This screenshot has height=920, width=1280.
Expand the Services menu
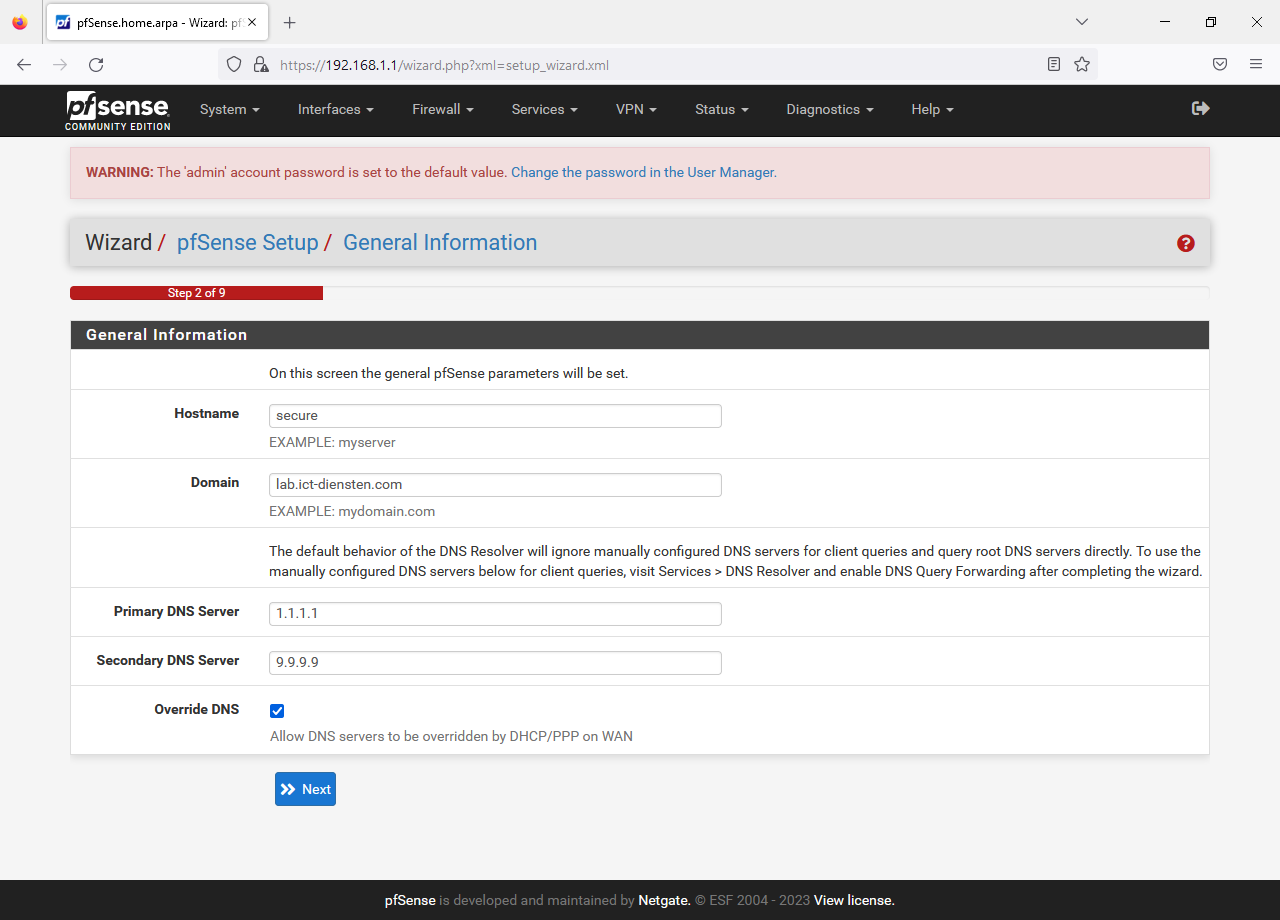click(x=545, y=110)
